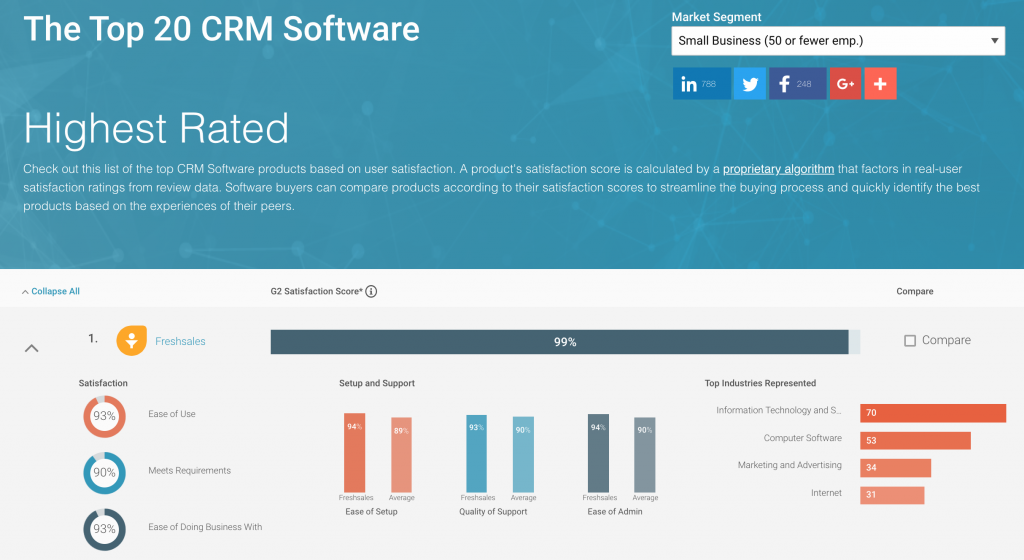Click the Internet industry label
This screenshot has width=1024, height=560.
pos(826,493)
